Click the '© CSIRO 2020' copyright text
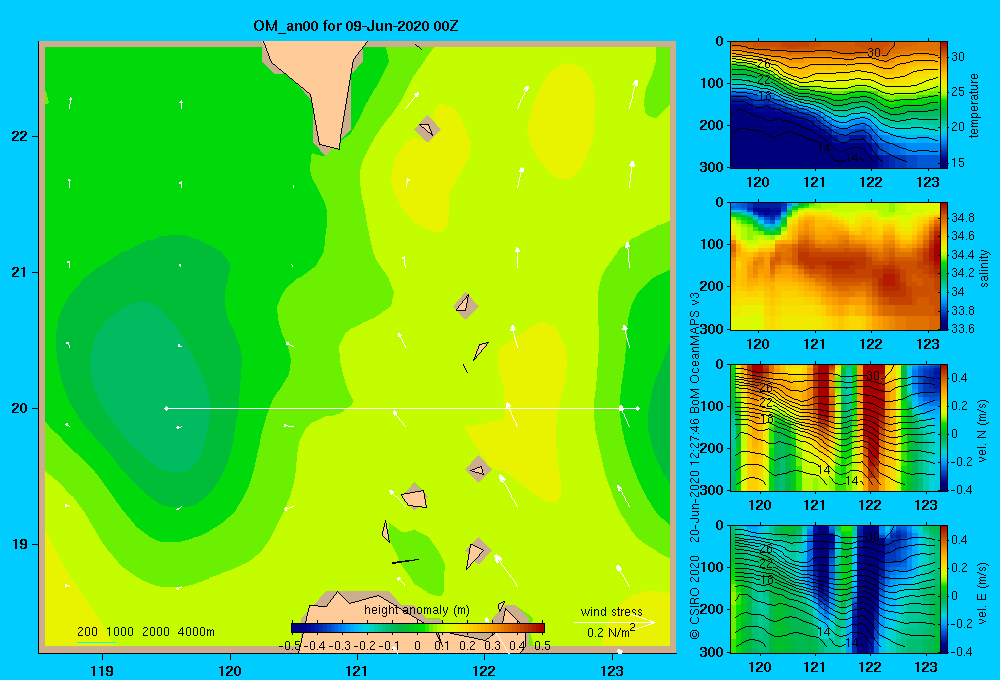This screenshot has height=680, width=1000. point(695,596)
